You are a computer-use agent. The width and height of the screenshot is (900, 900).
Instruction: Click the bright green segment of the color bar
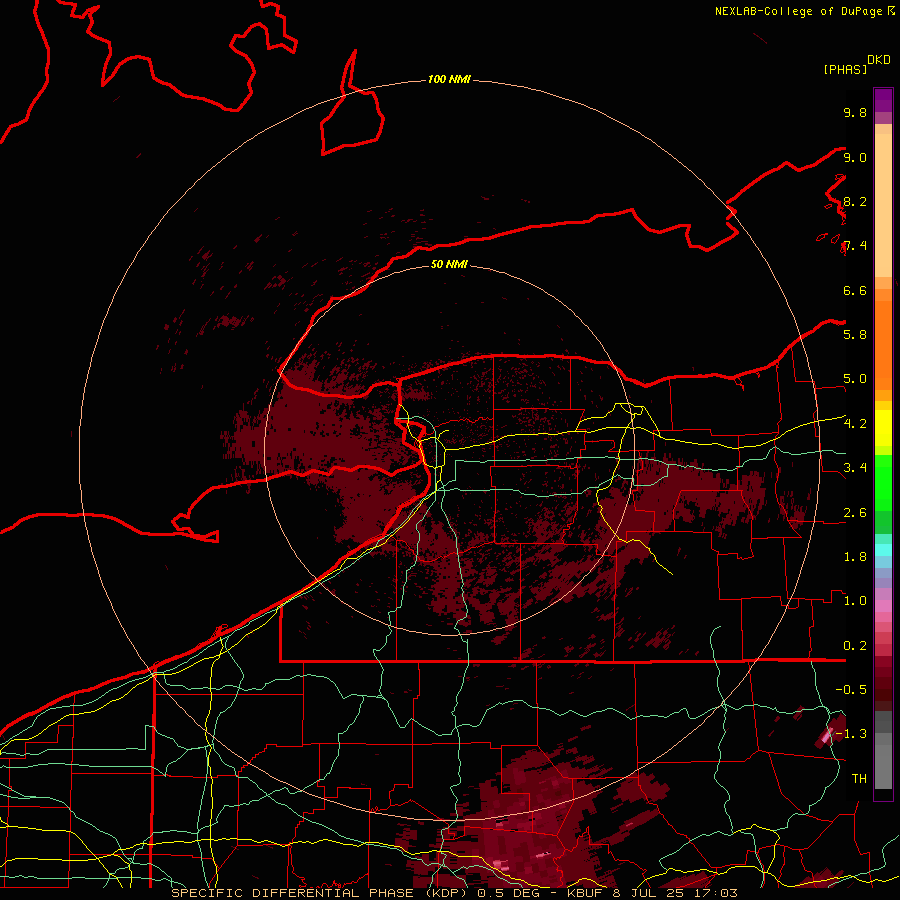click(883, 482)
